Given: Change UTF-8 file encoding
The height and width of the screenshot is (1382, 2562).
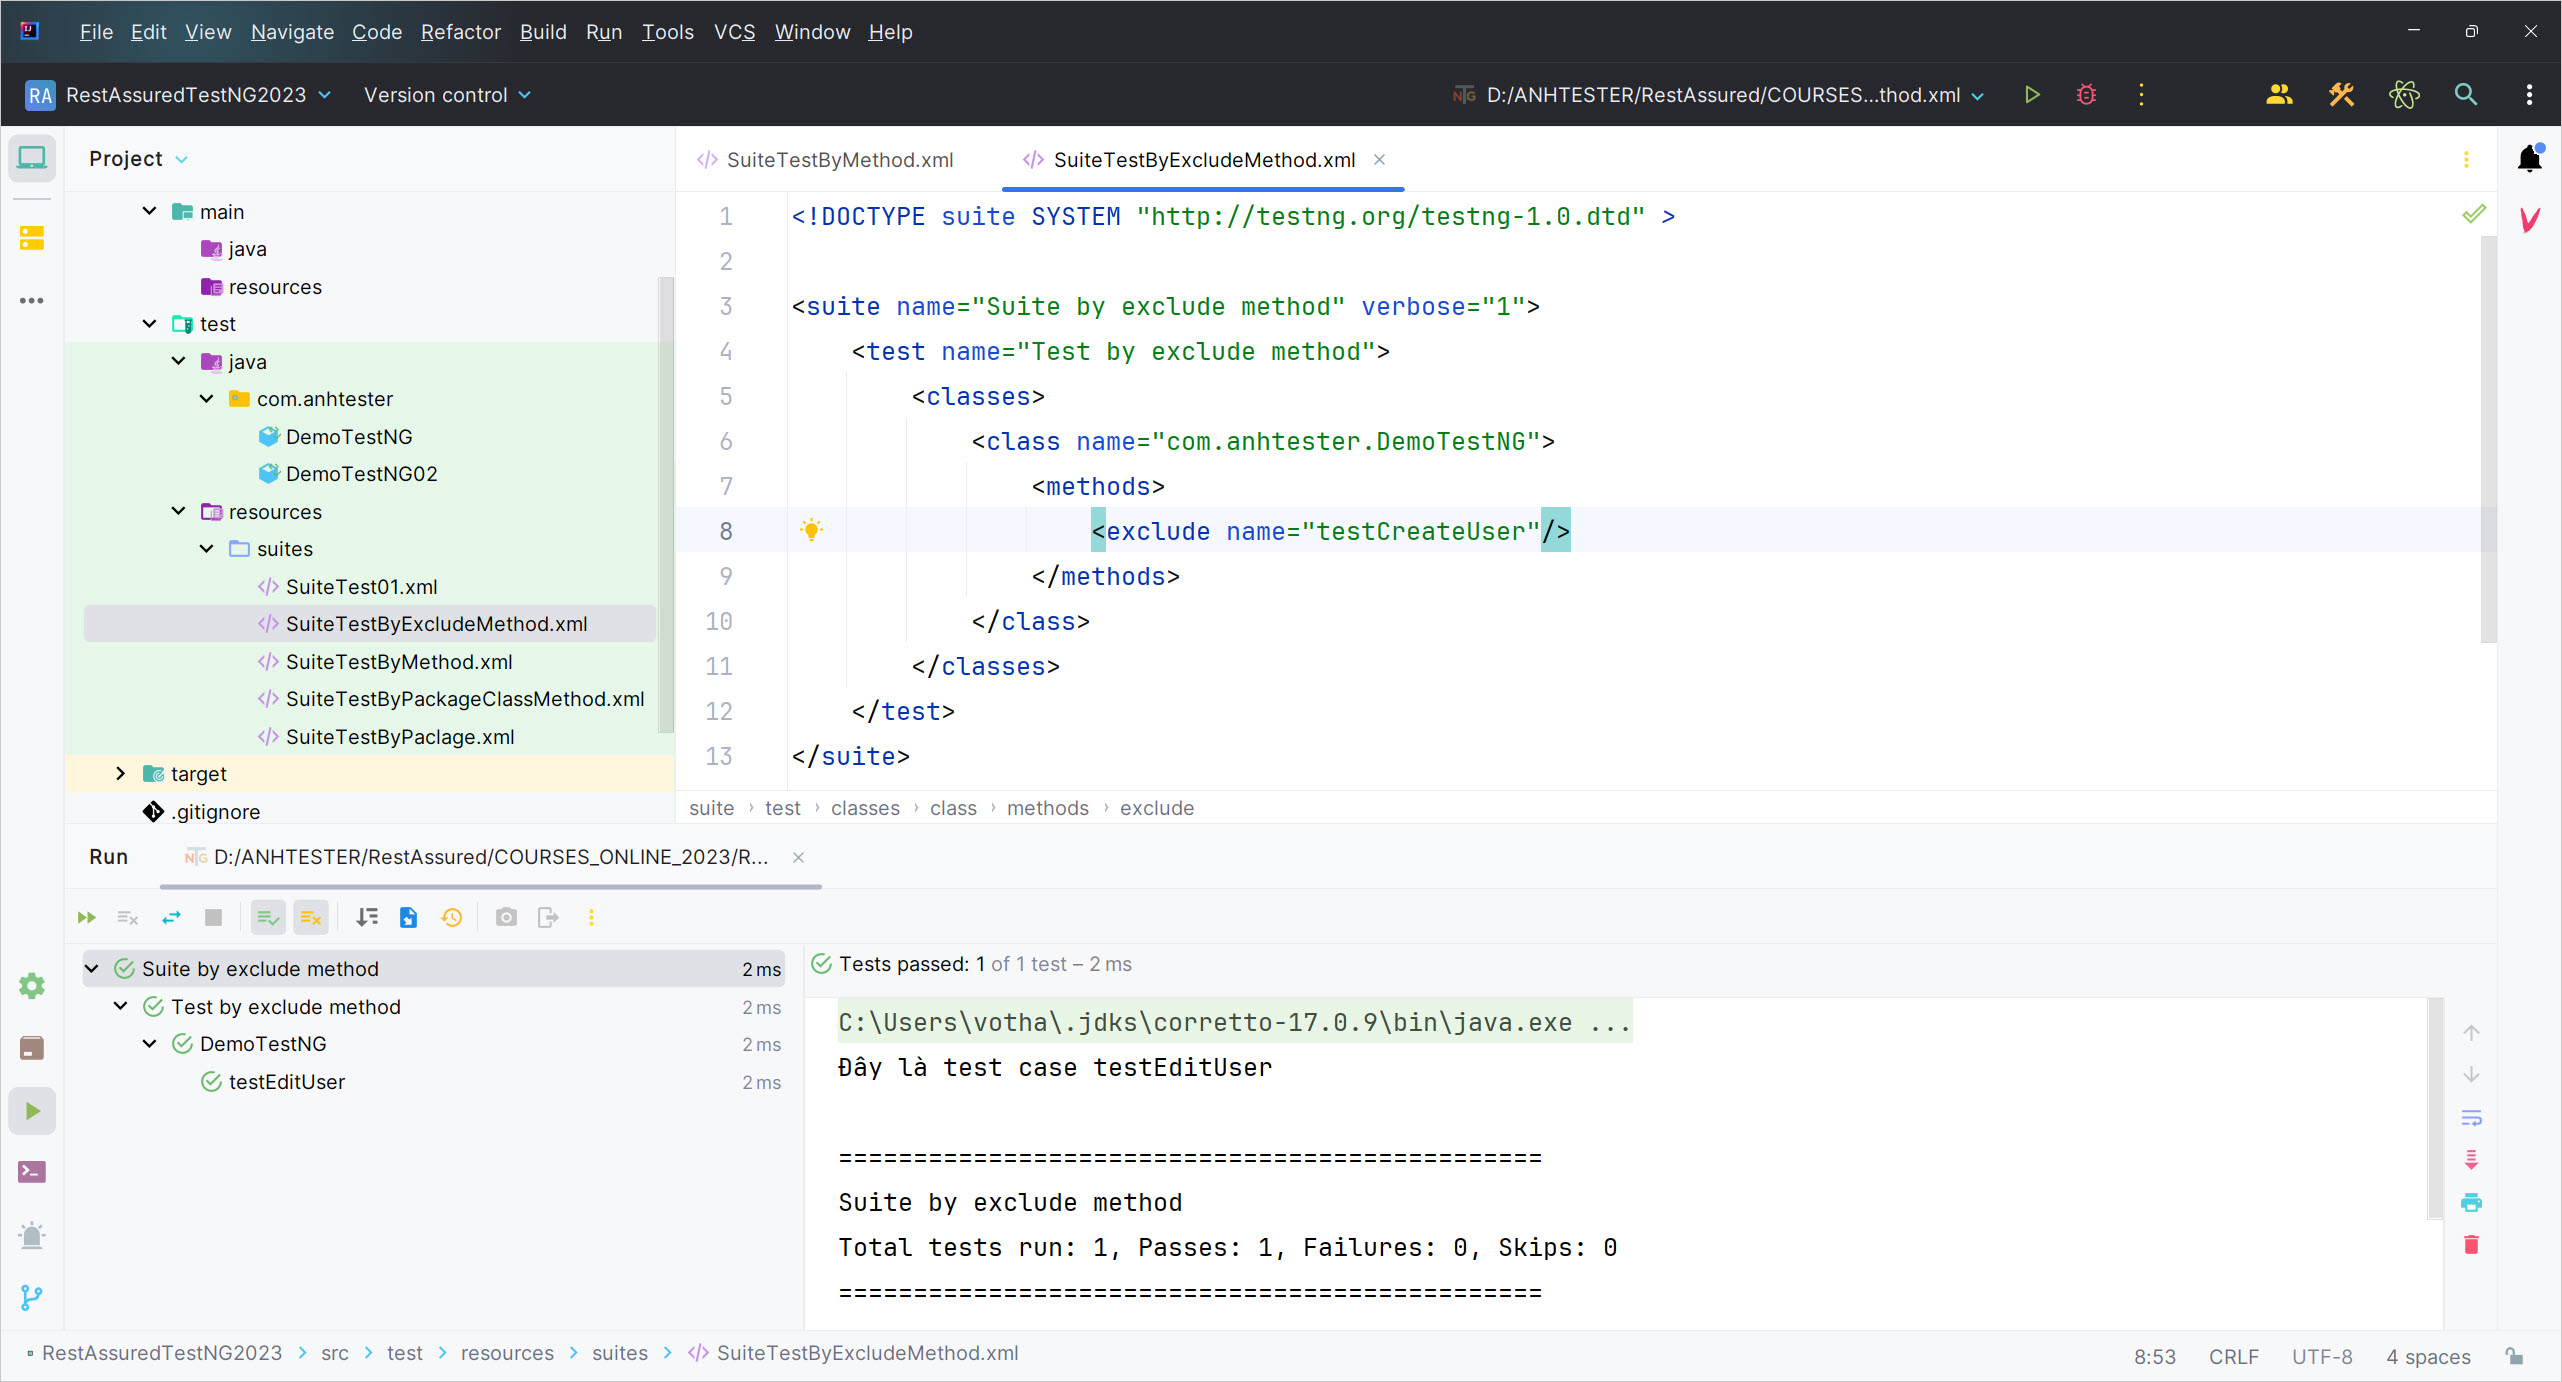Looking at the screenshot, I should [2322, 1356].
